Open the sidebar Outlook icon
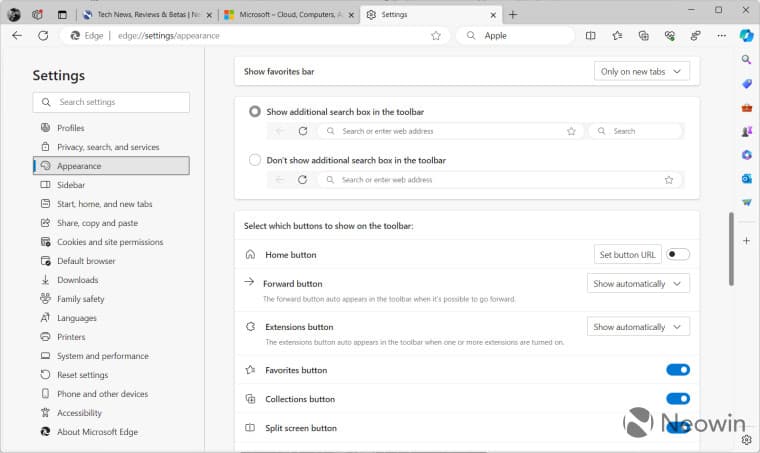Screen dimensions: 760x453 coord(746,179)
